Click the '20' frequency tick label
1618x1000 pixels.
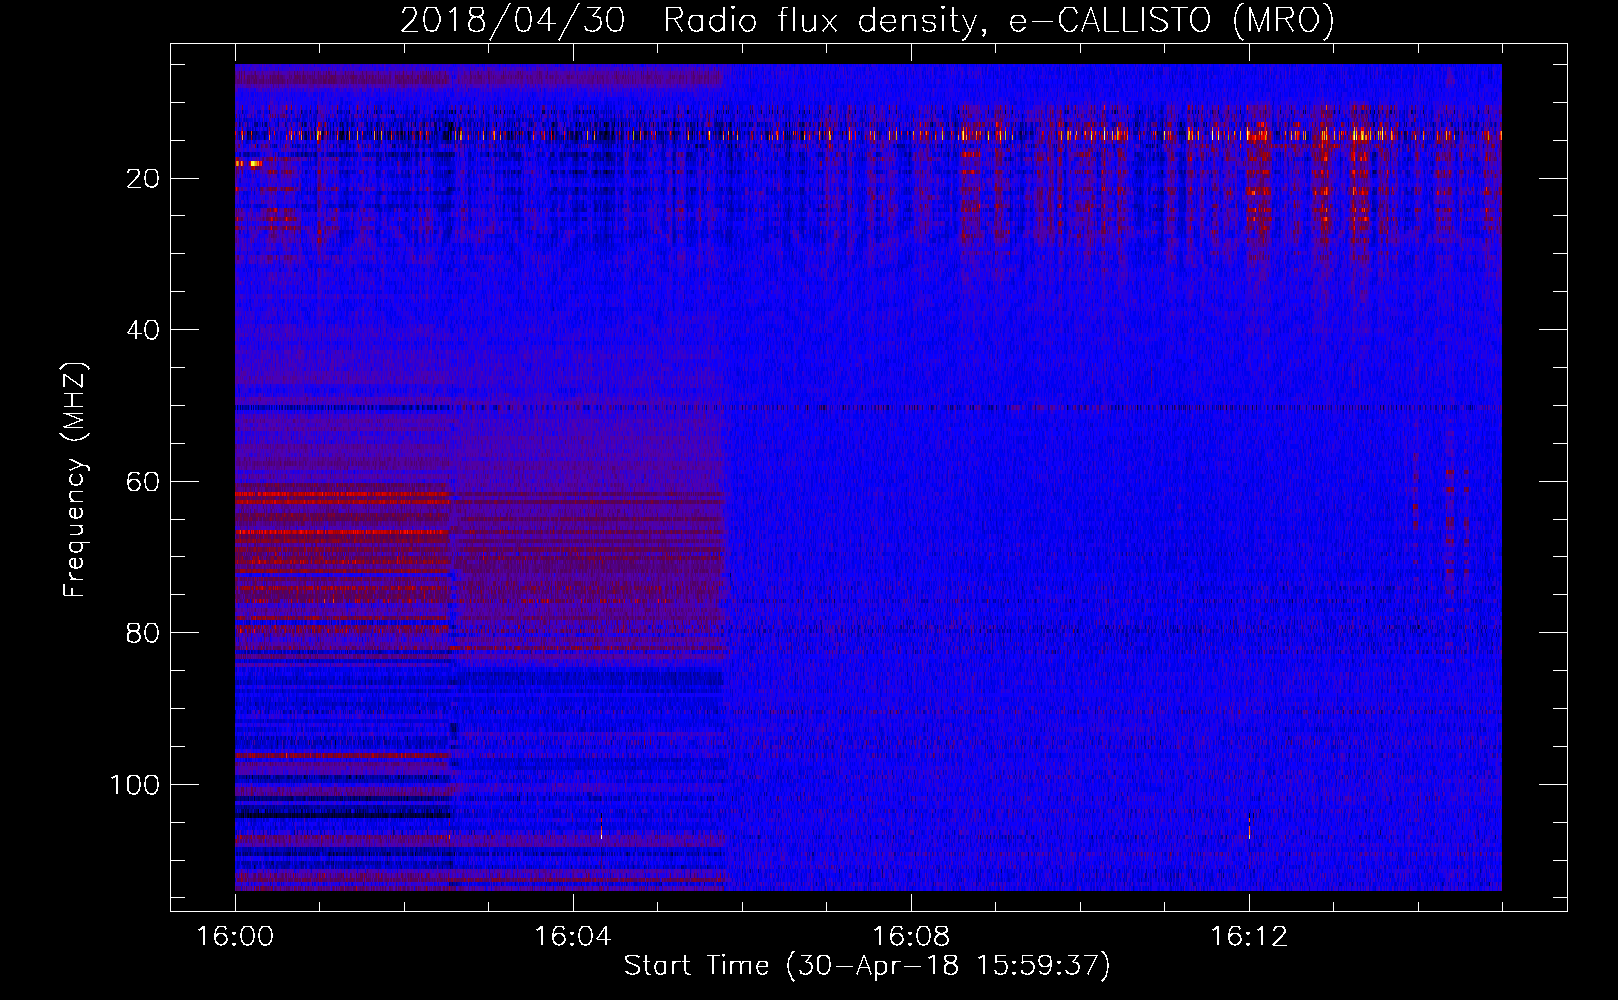point(144,179)
